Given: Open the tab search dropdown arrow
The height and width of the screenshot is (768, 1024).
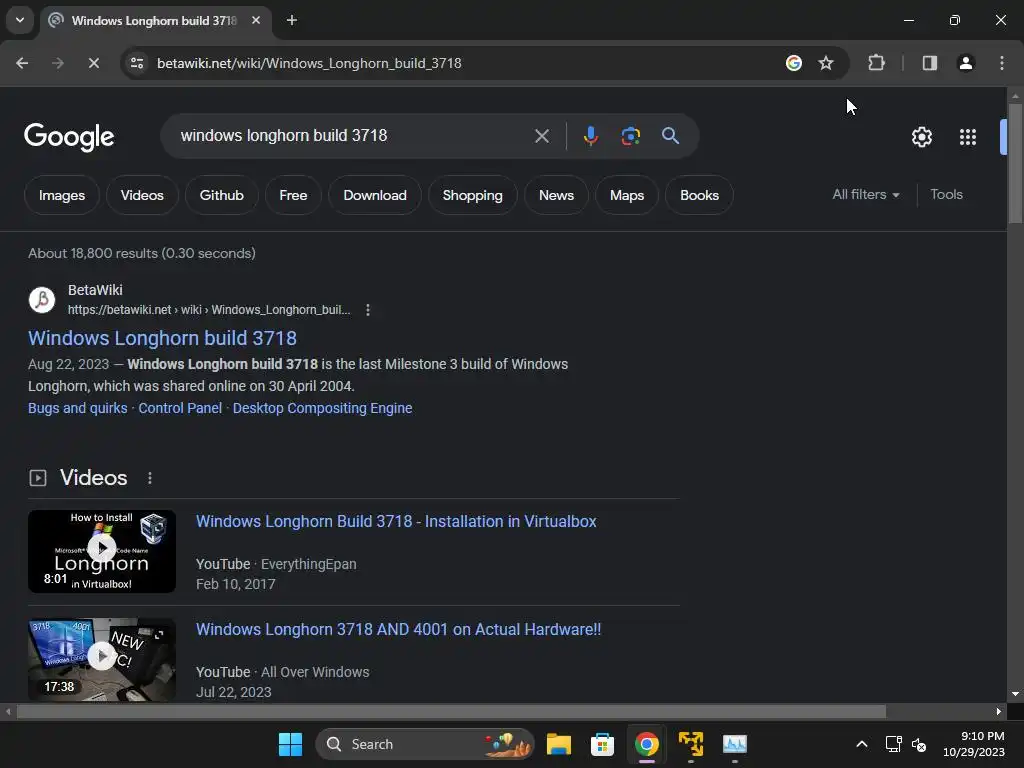Looking at the screenshot, I should (x=20, y=20).
